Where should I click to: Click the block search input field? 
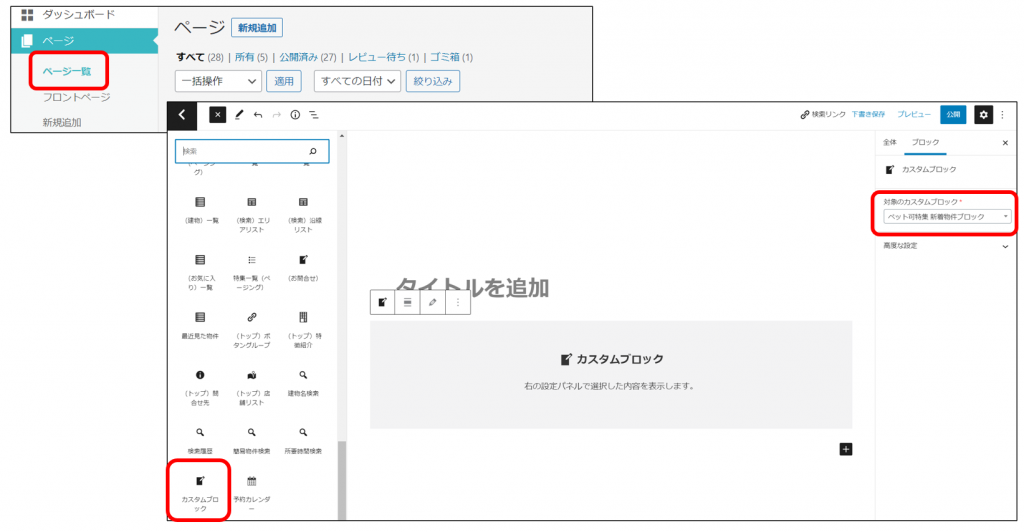[x=240, y=151]
